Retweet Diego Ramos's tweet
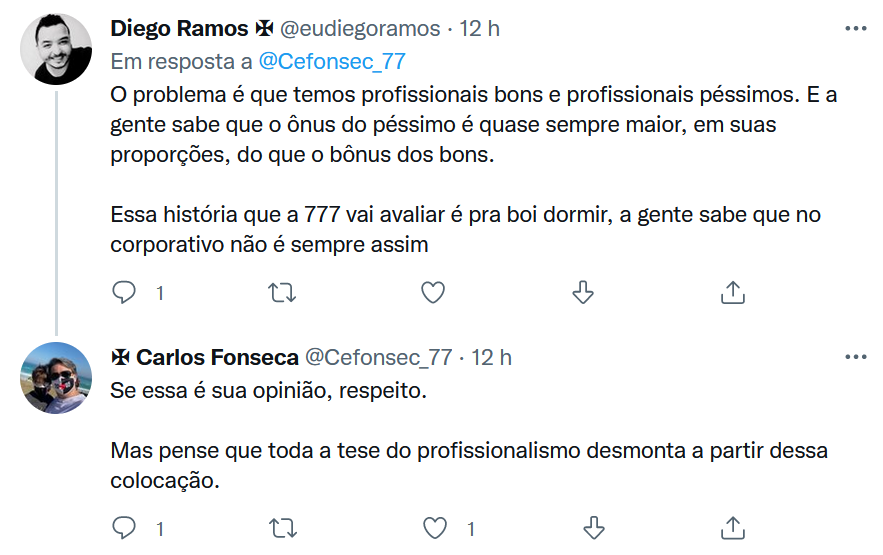 click(x=283, y=292)
